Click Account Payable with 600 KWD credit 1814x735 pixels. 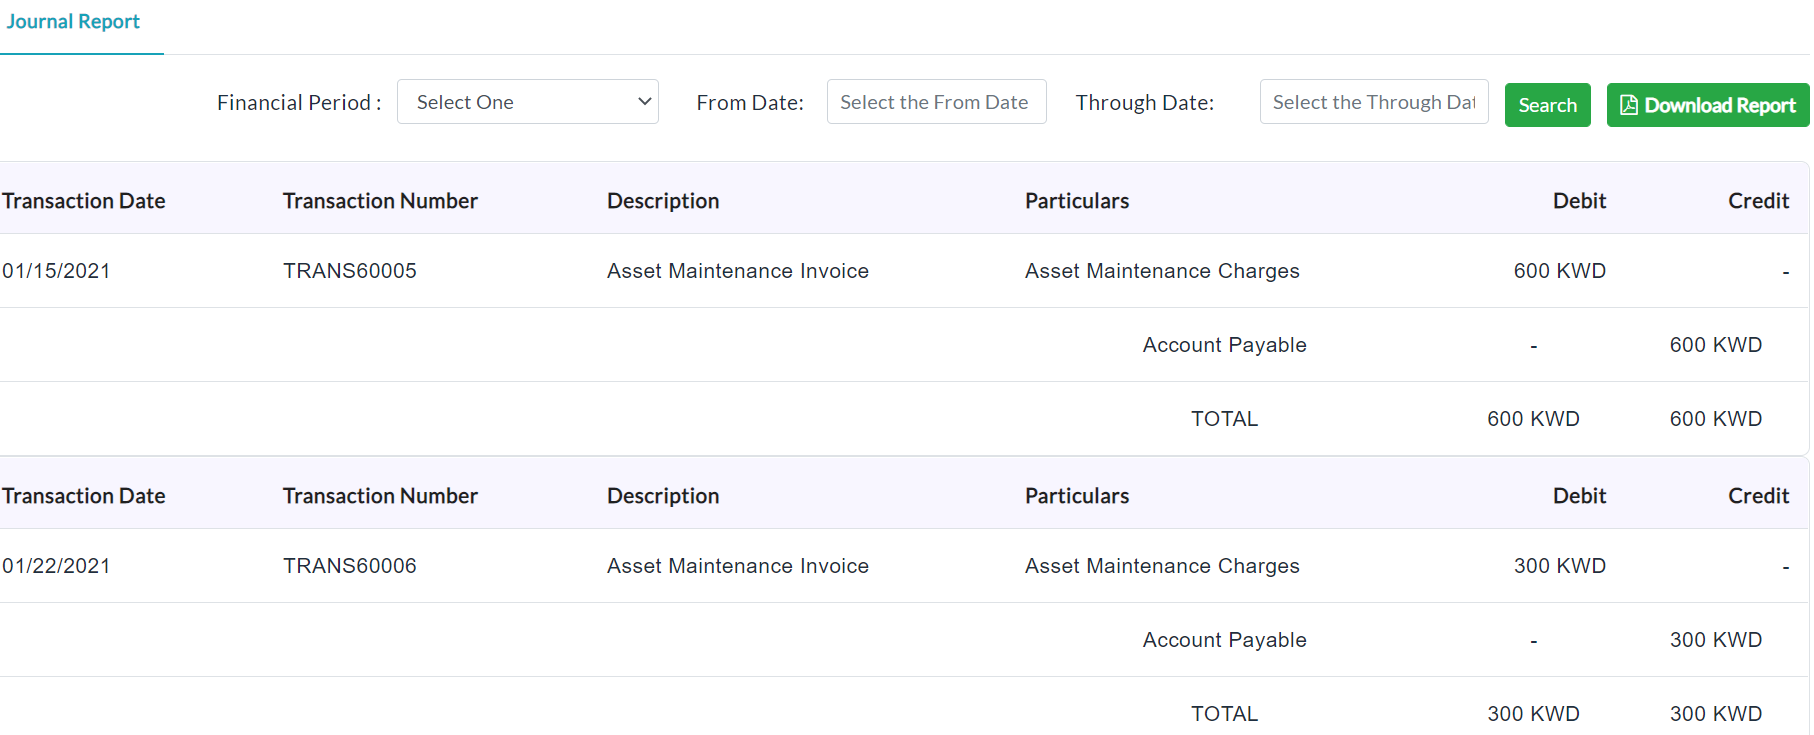point(1224,345)
